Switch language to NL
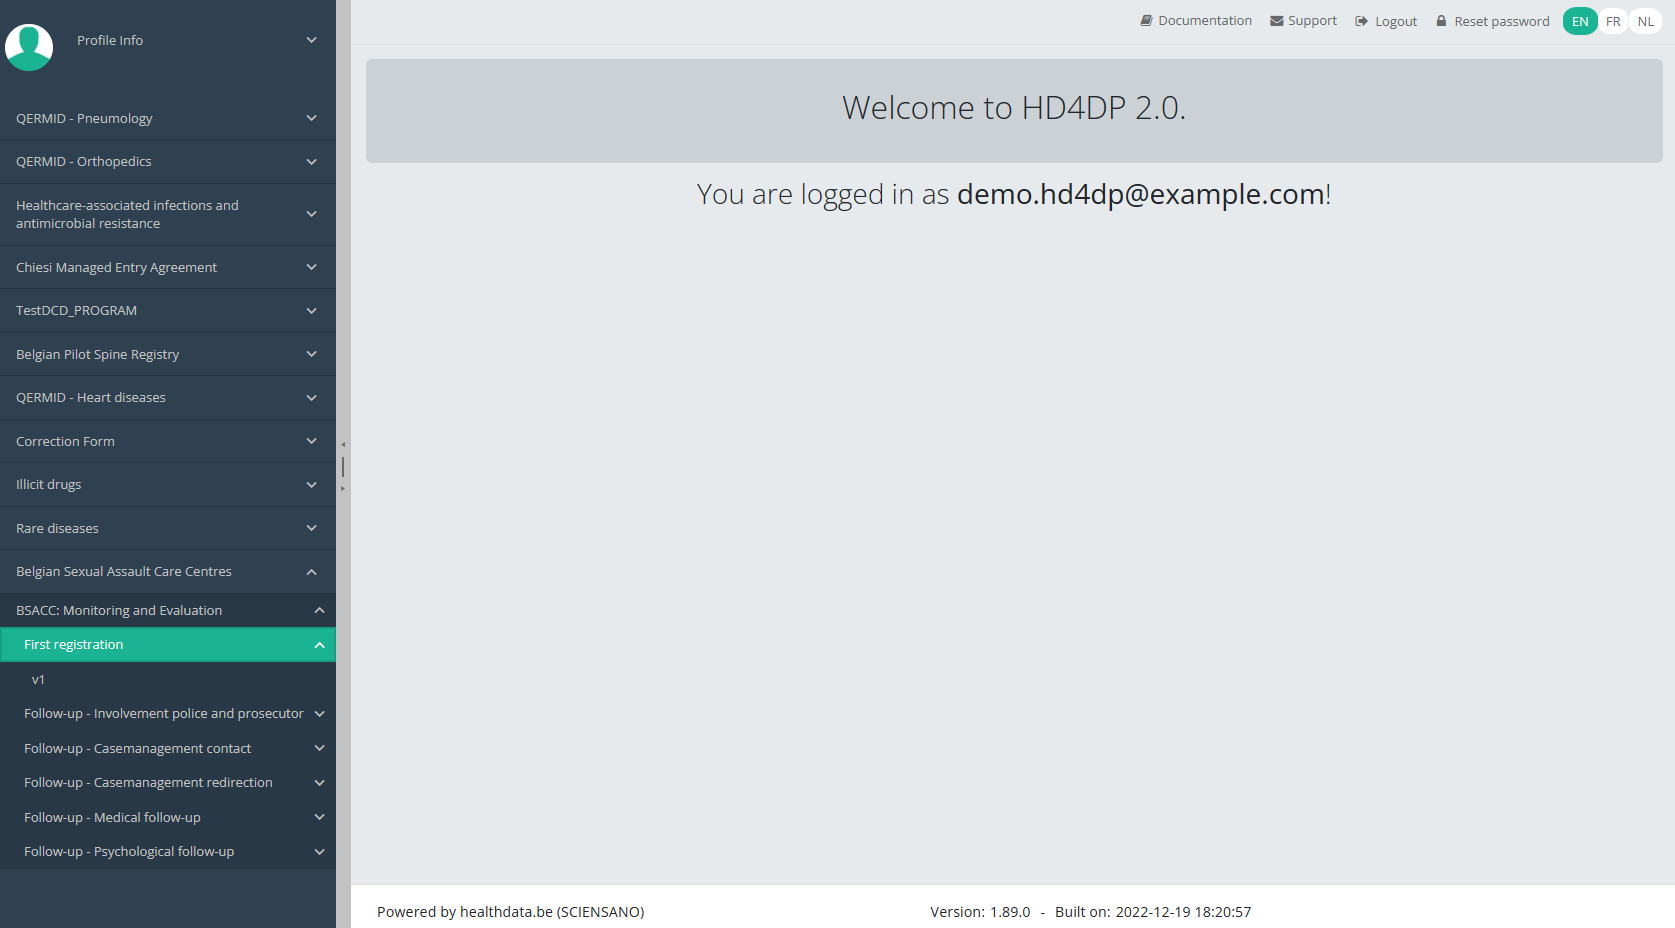The width and height of the screenshot is (1675, 928). tap(1645, 21)
